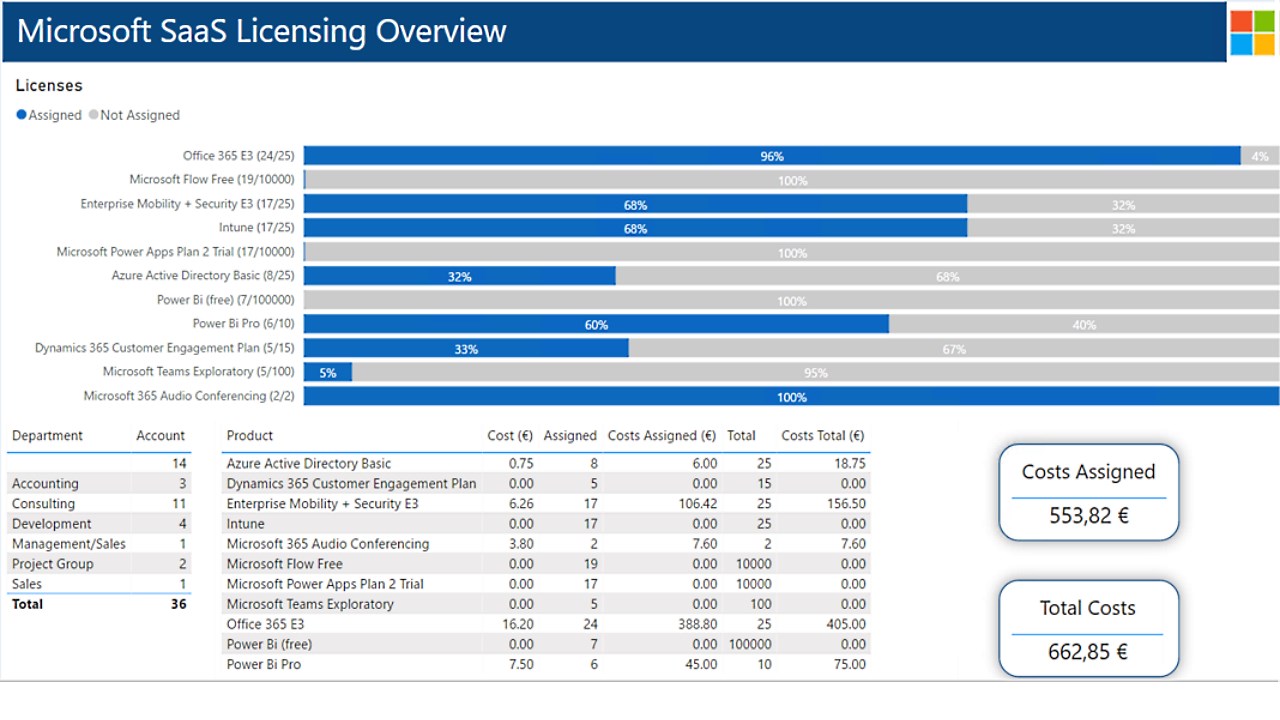Select Microsoft Power Apps Plan 2 Trial unassigned bar

click(x=792, y=252)
